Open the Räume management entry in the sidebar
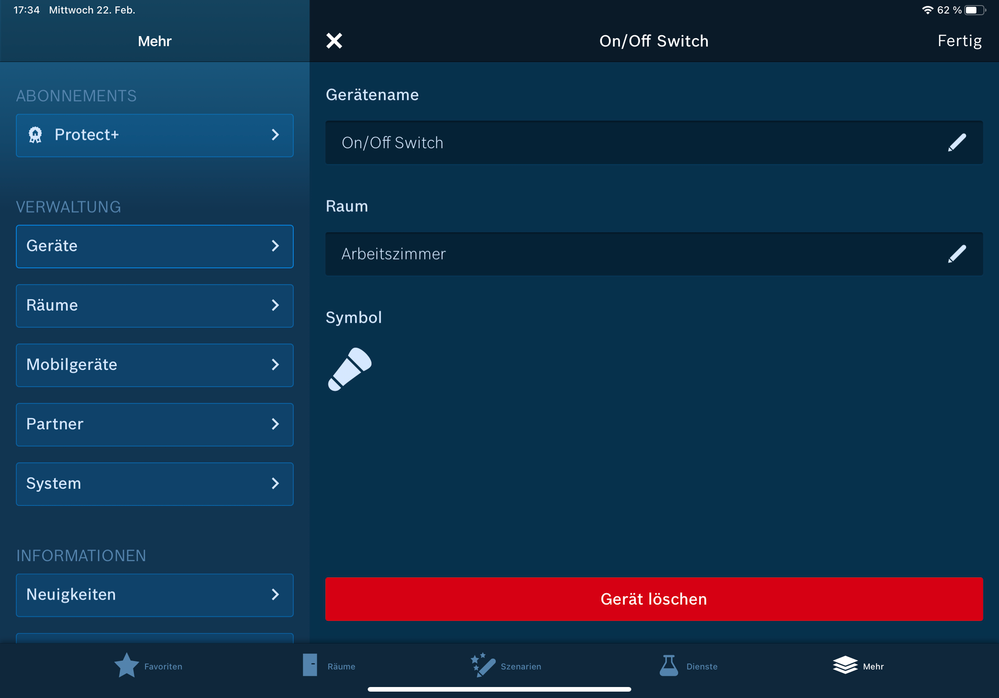Viewport: 999px width, 698px height. 154,306
